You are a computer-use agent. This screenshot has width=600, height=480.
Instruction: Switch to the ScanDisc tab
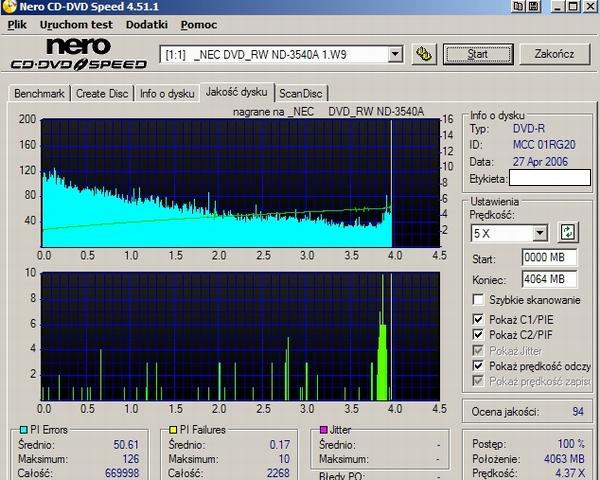tap(301, 93)
